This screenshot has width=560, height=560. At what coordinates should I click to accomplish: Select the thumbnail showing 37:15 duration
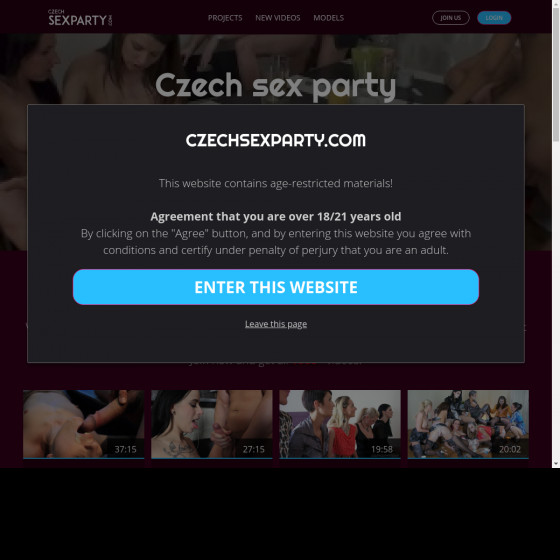click(x=84, y=424)
